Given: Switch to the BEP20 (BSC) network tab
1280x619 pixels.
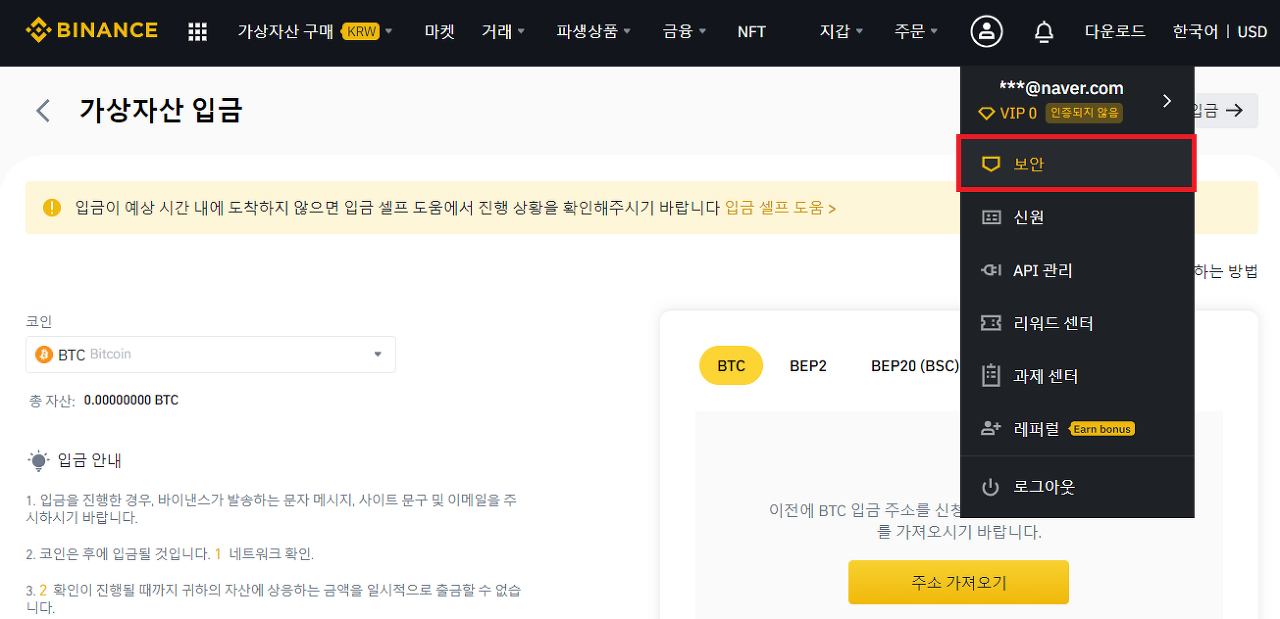Looking at the screenshot, I should 914,365.
